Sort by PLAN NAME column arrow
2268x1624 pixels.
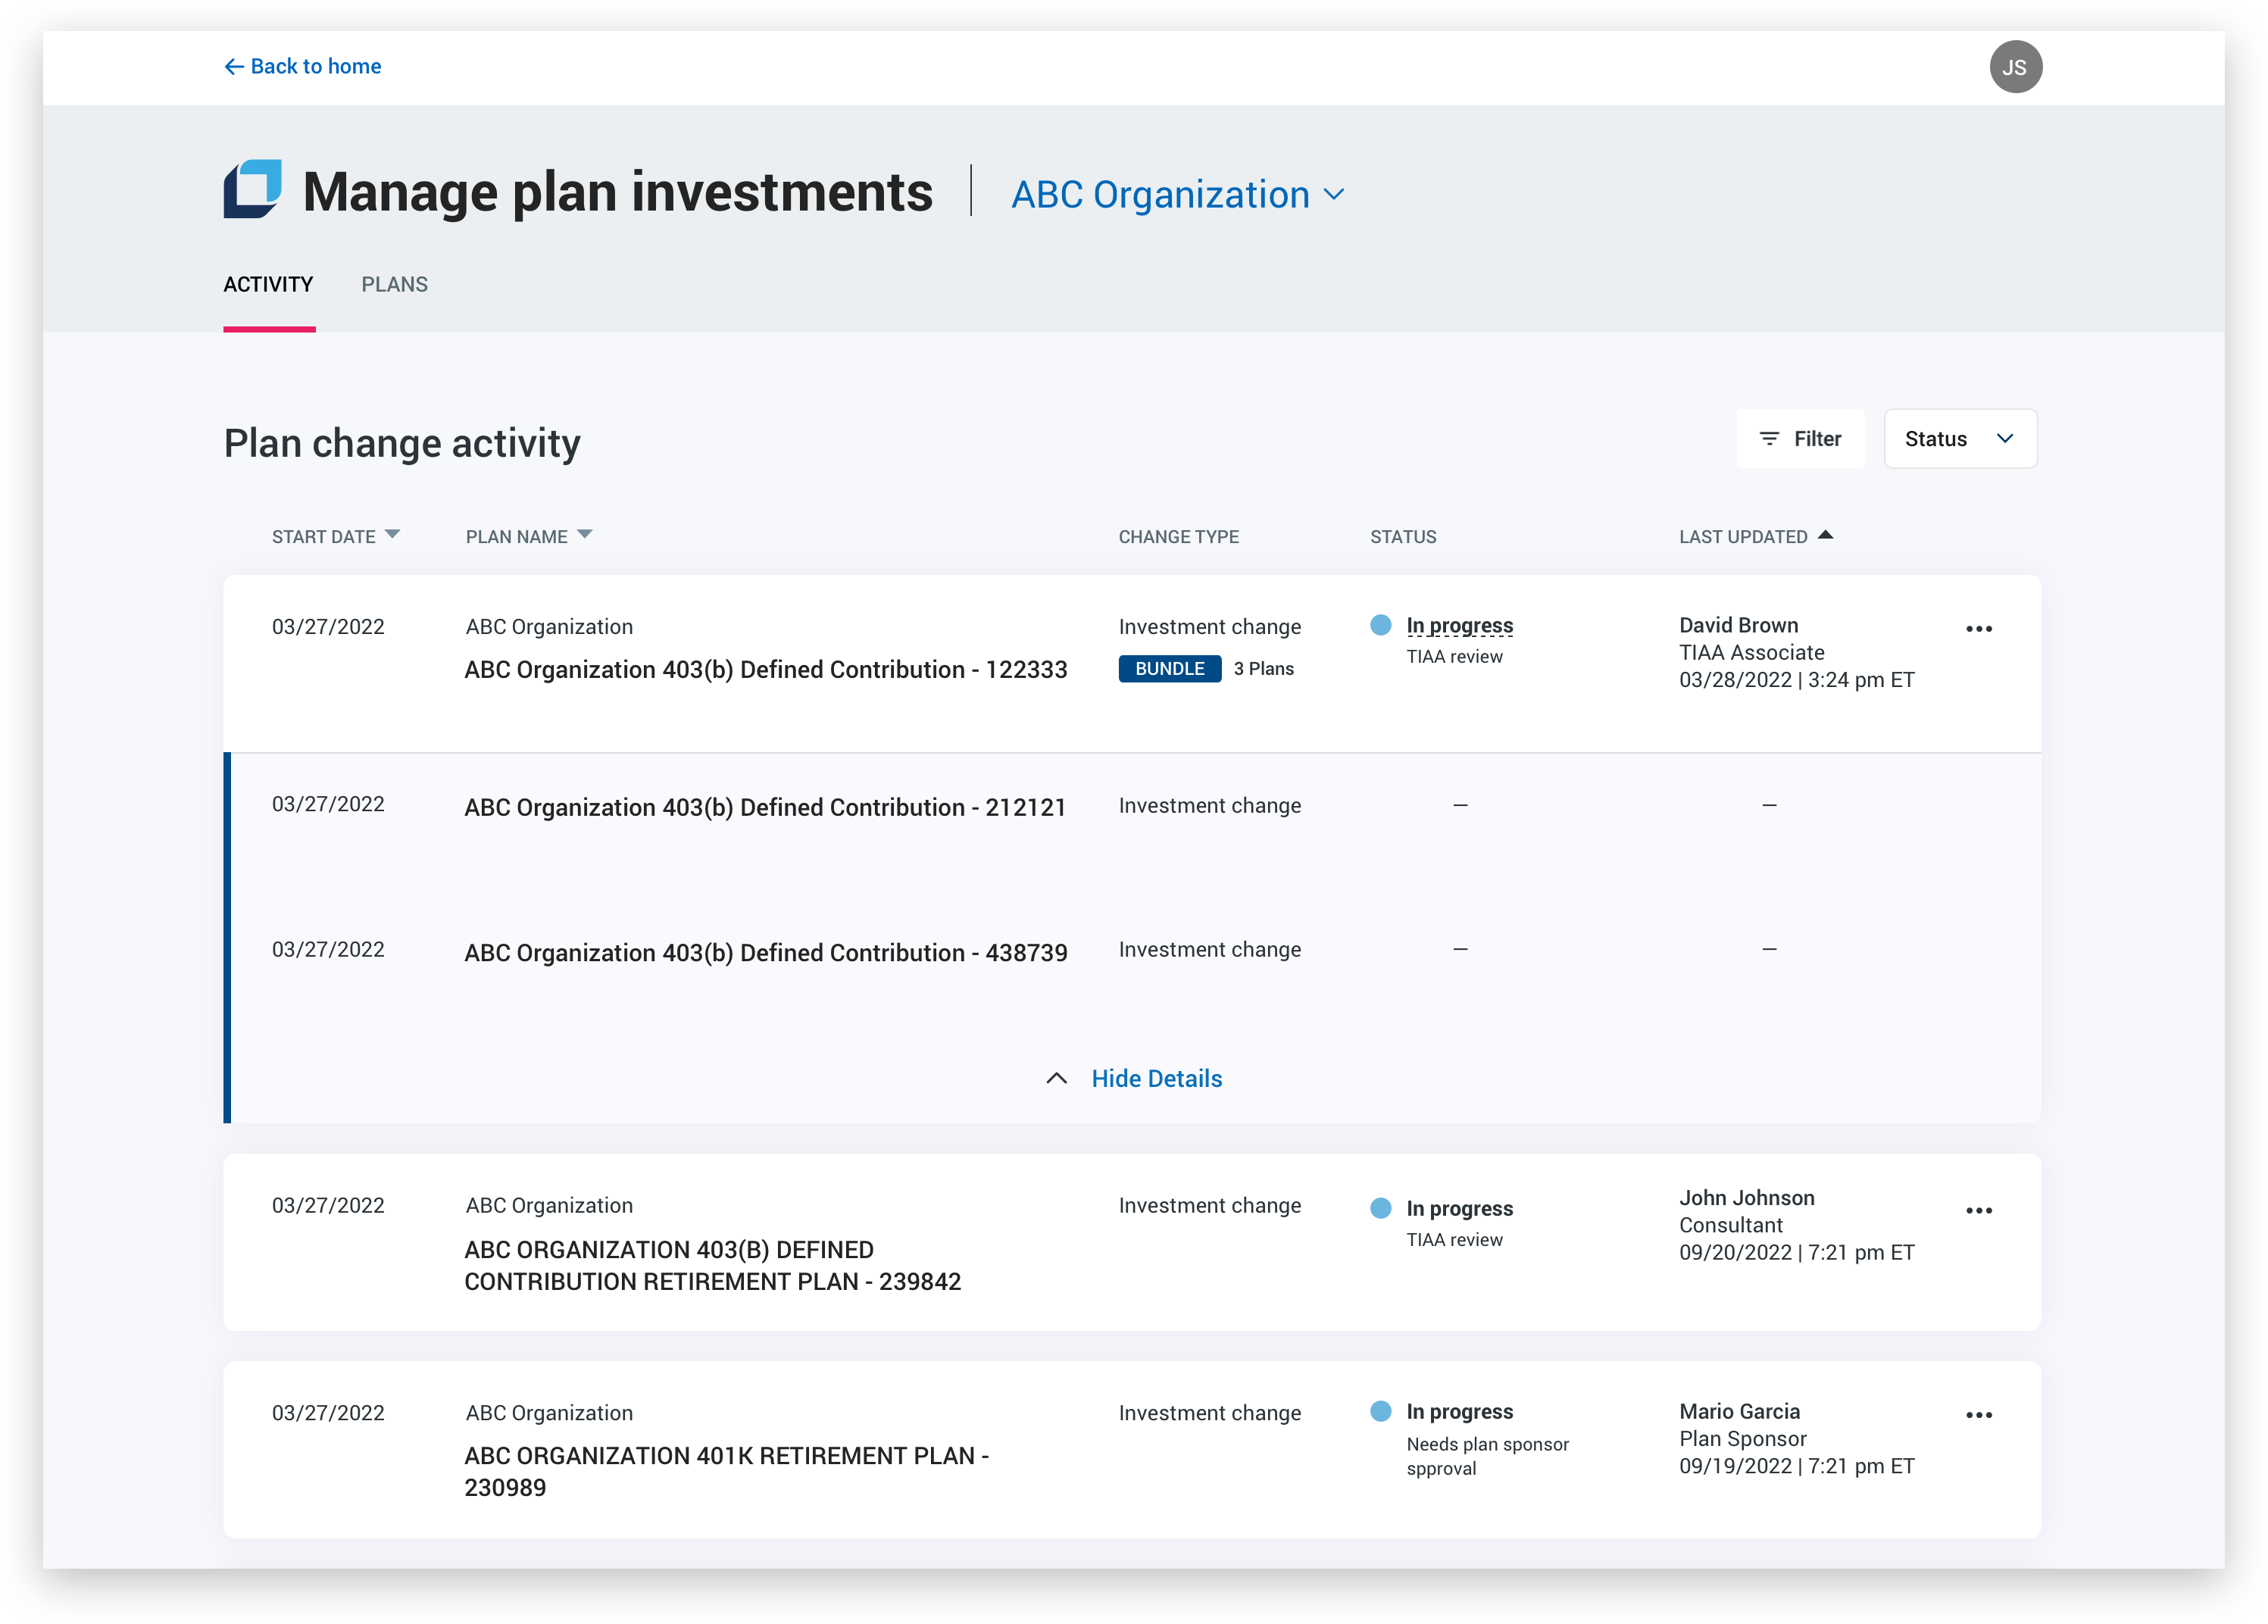coord(585,535)
